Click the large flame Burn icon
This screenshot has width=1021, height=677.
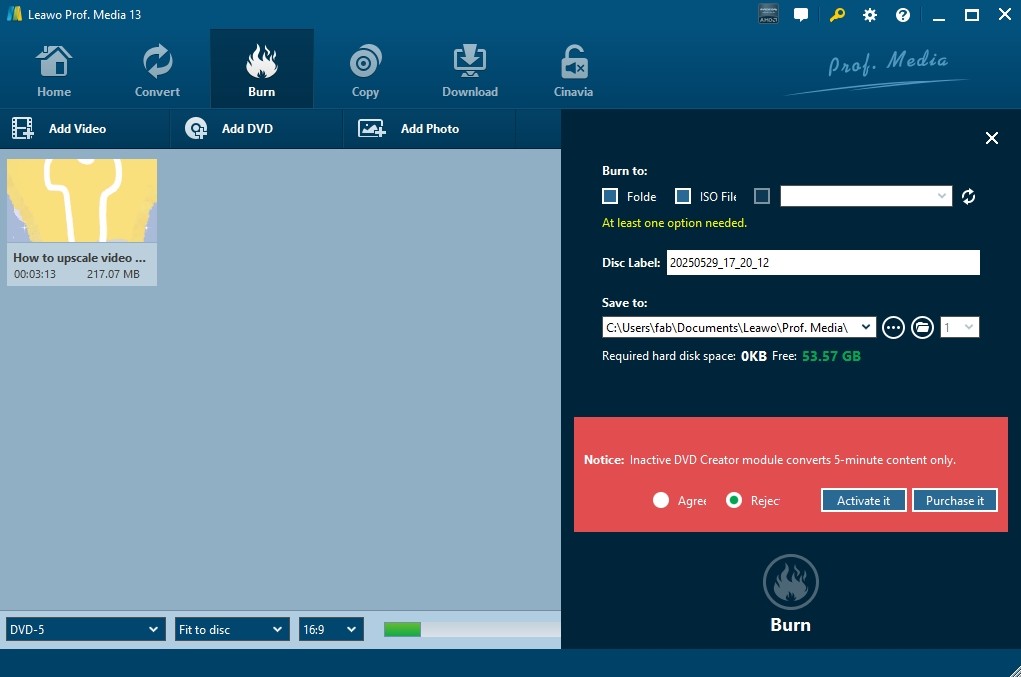coord(790,582)
